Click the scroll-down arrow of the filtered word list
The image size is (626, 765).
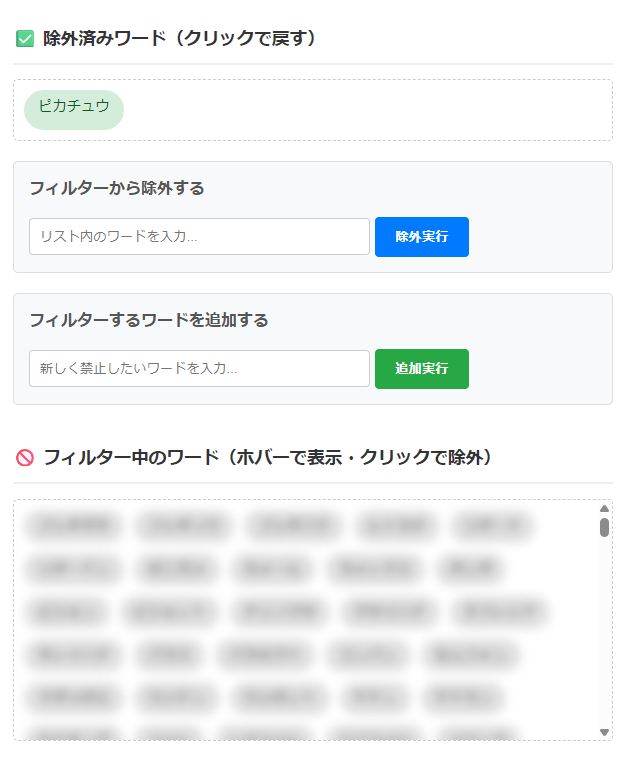(604, 732)
